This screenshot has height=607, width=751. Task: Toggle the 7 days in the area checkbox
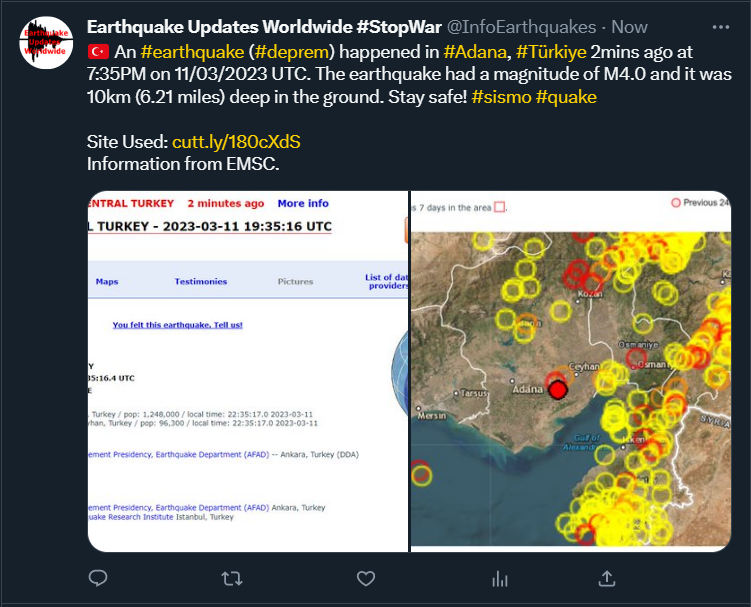click(x=500, y=207)
